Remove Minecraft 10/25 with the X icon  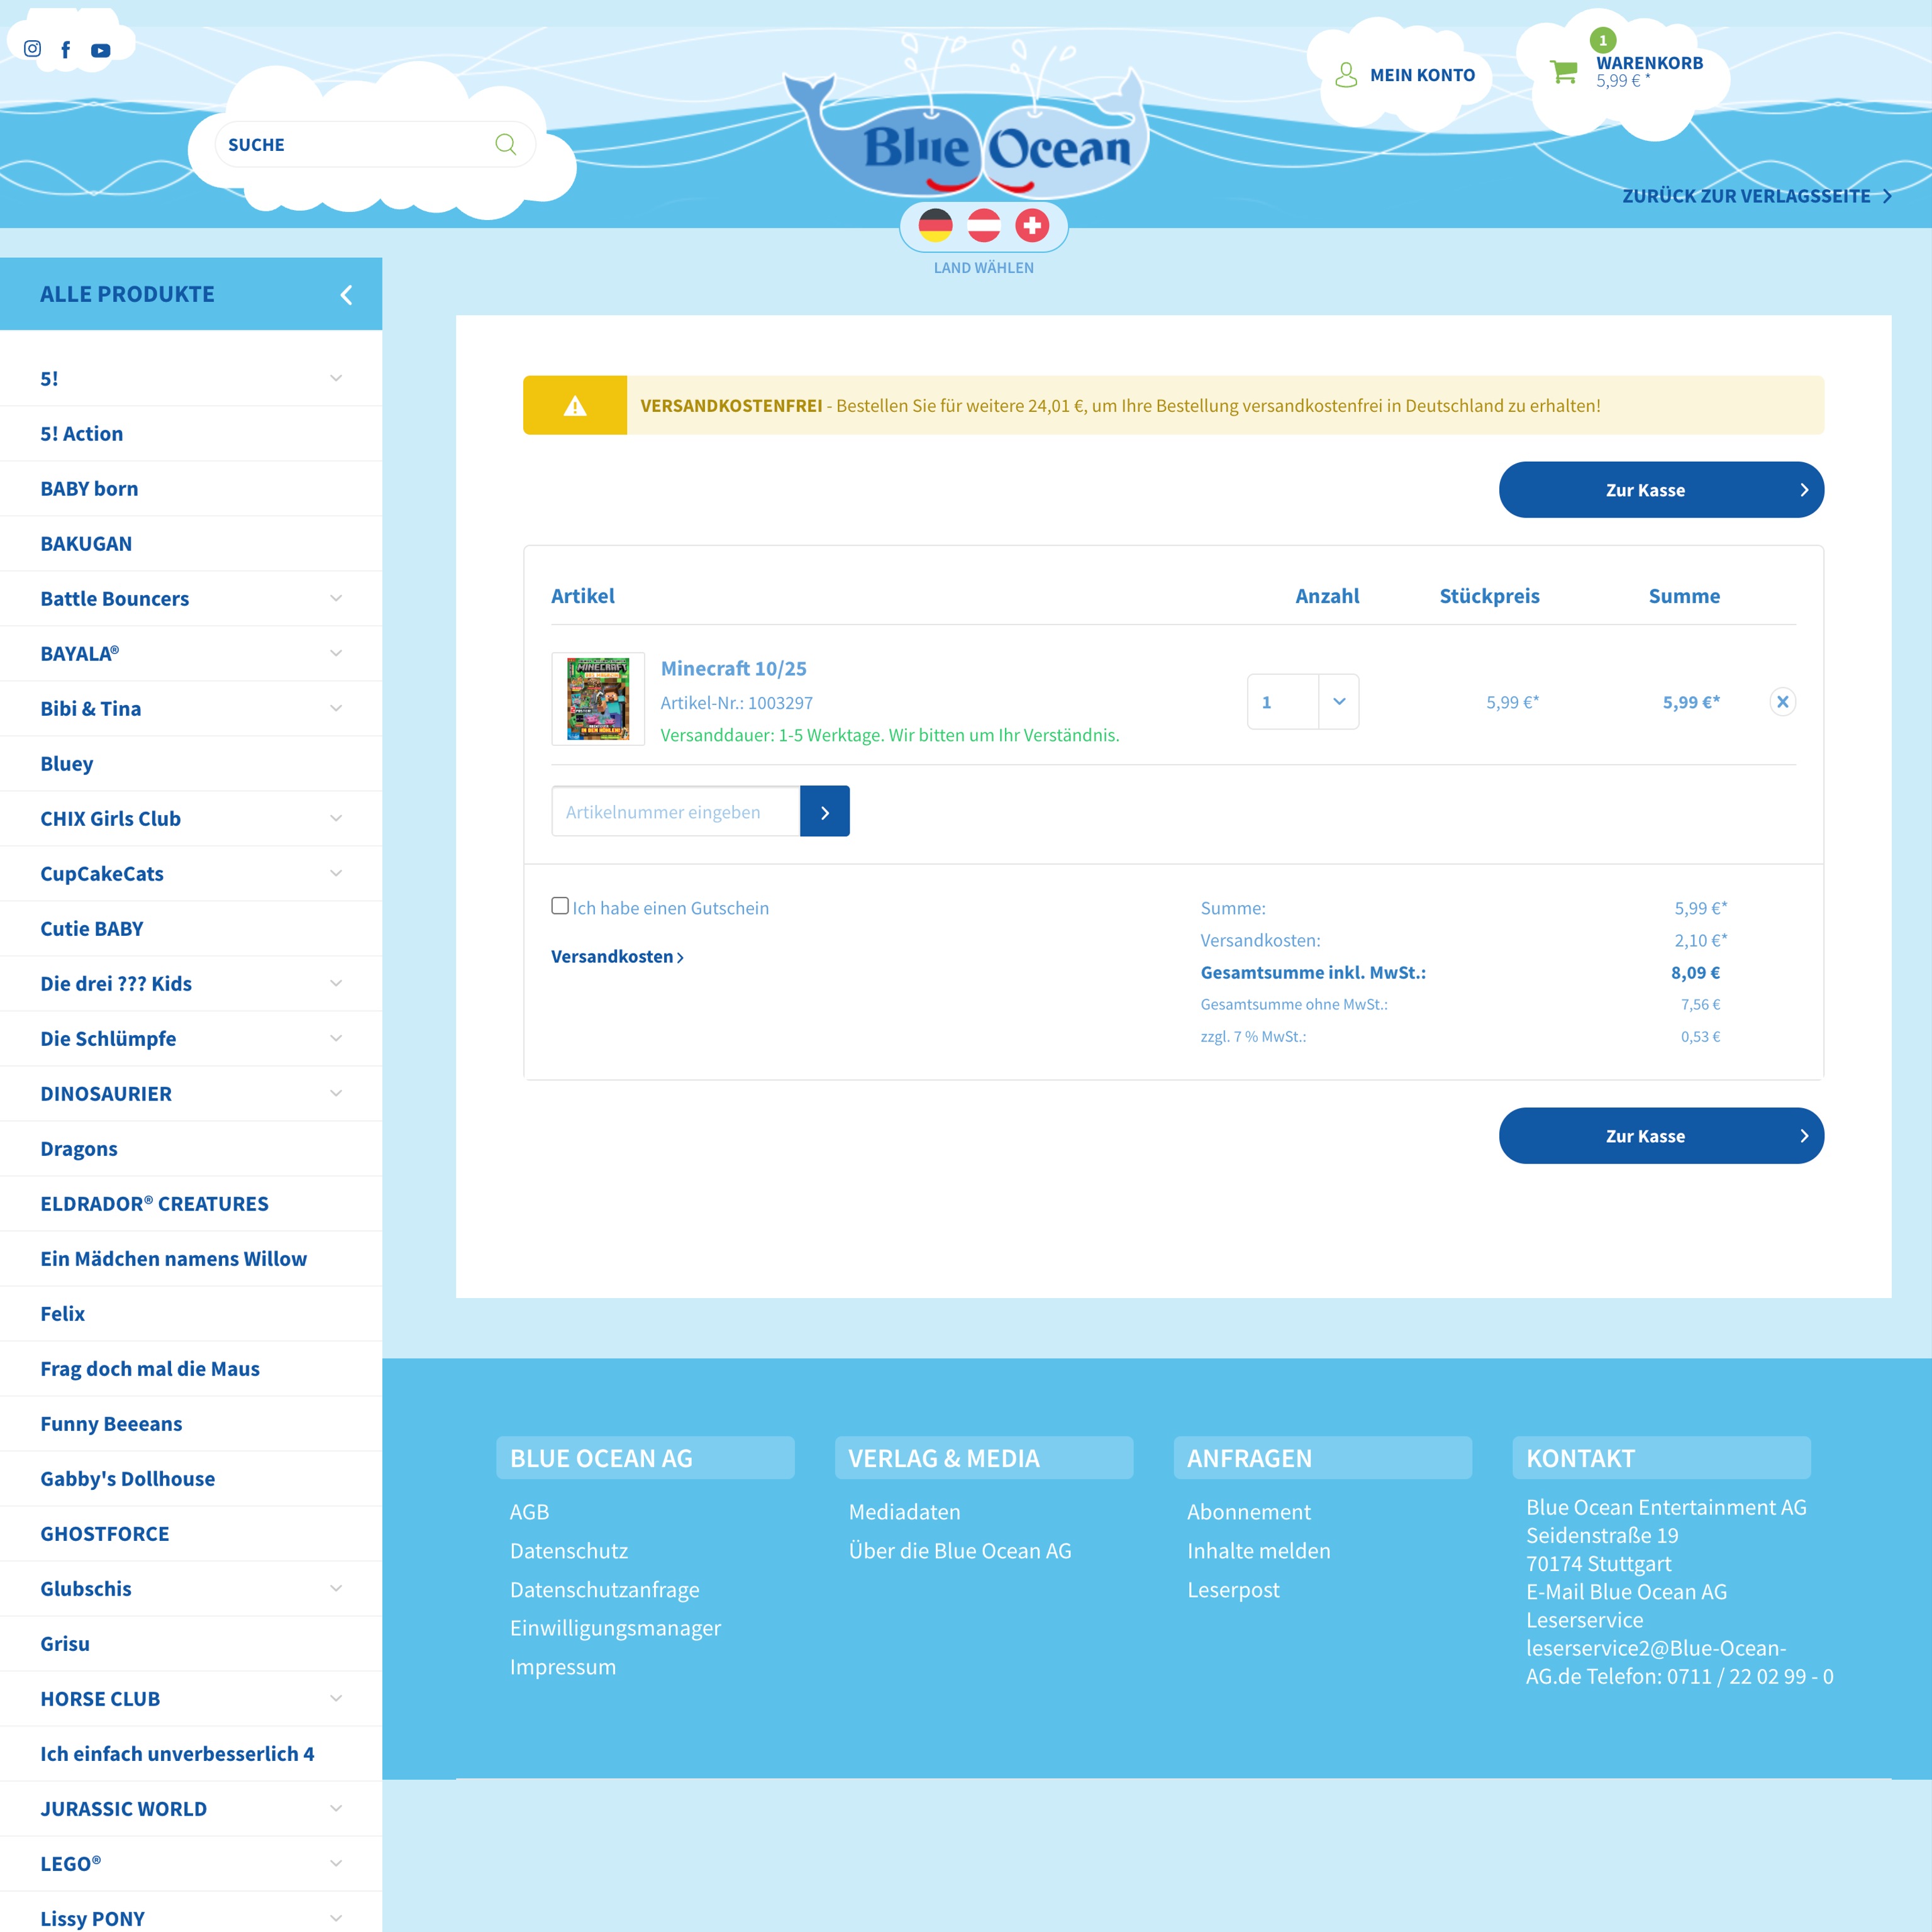click(1783, 701)
